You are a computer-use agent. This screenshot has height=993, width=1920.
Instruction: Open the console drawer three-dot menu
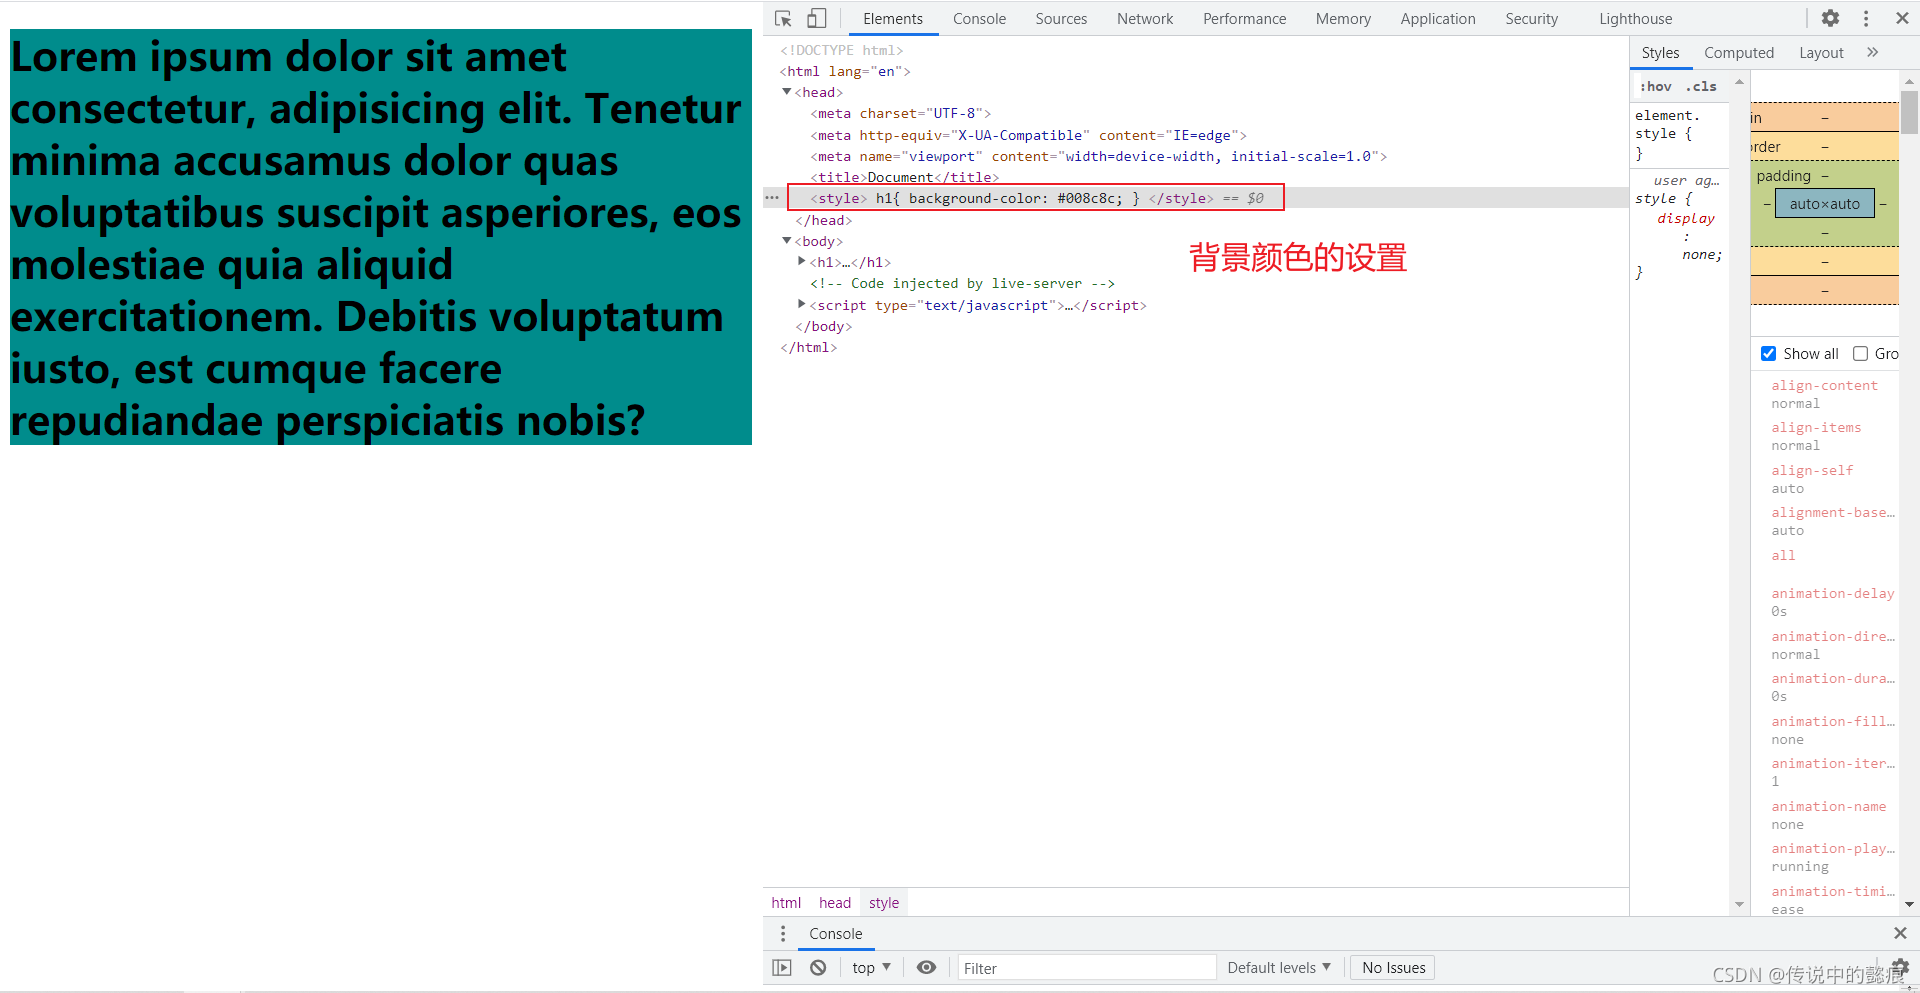click(x=783, y=933)
